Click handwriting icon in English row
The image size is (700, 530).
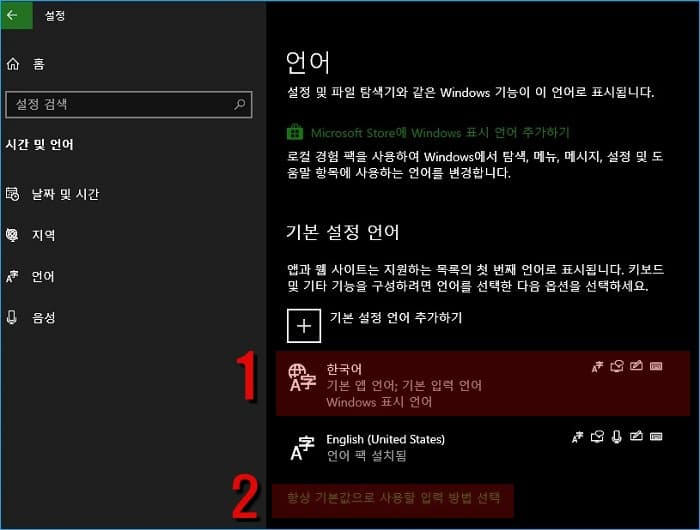(x=636, y=436)
